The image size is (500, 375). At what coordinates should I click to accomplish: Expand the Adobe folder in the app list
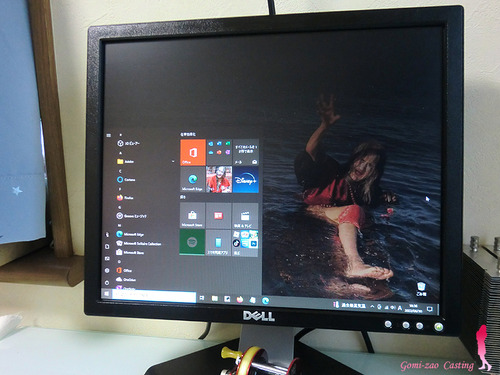click(146, 161)
